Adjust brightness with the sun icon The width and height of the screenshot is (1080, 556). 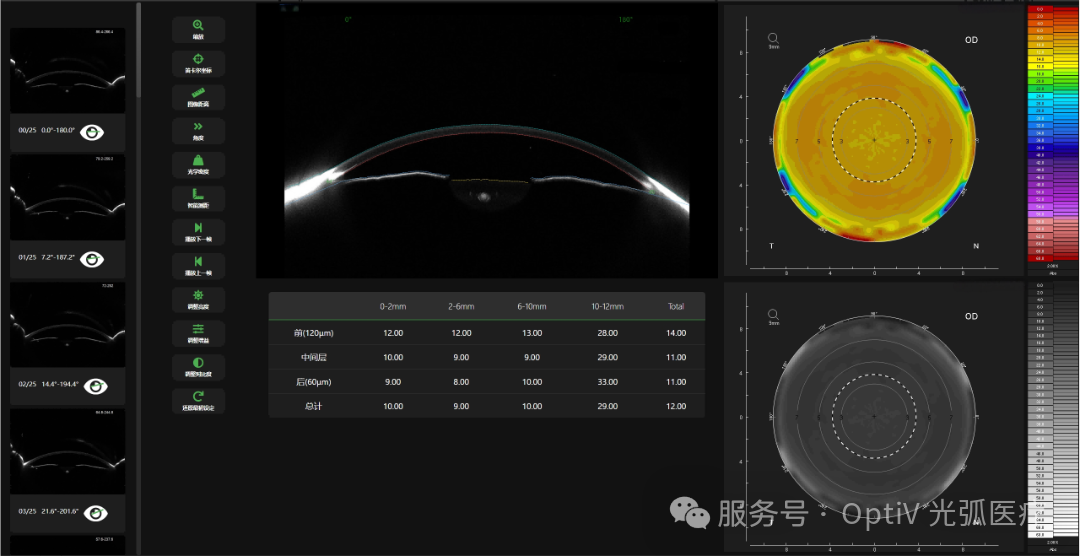pos(198,299)
